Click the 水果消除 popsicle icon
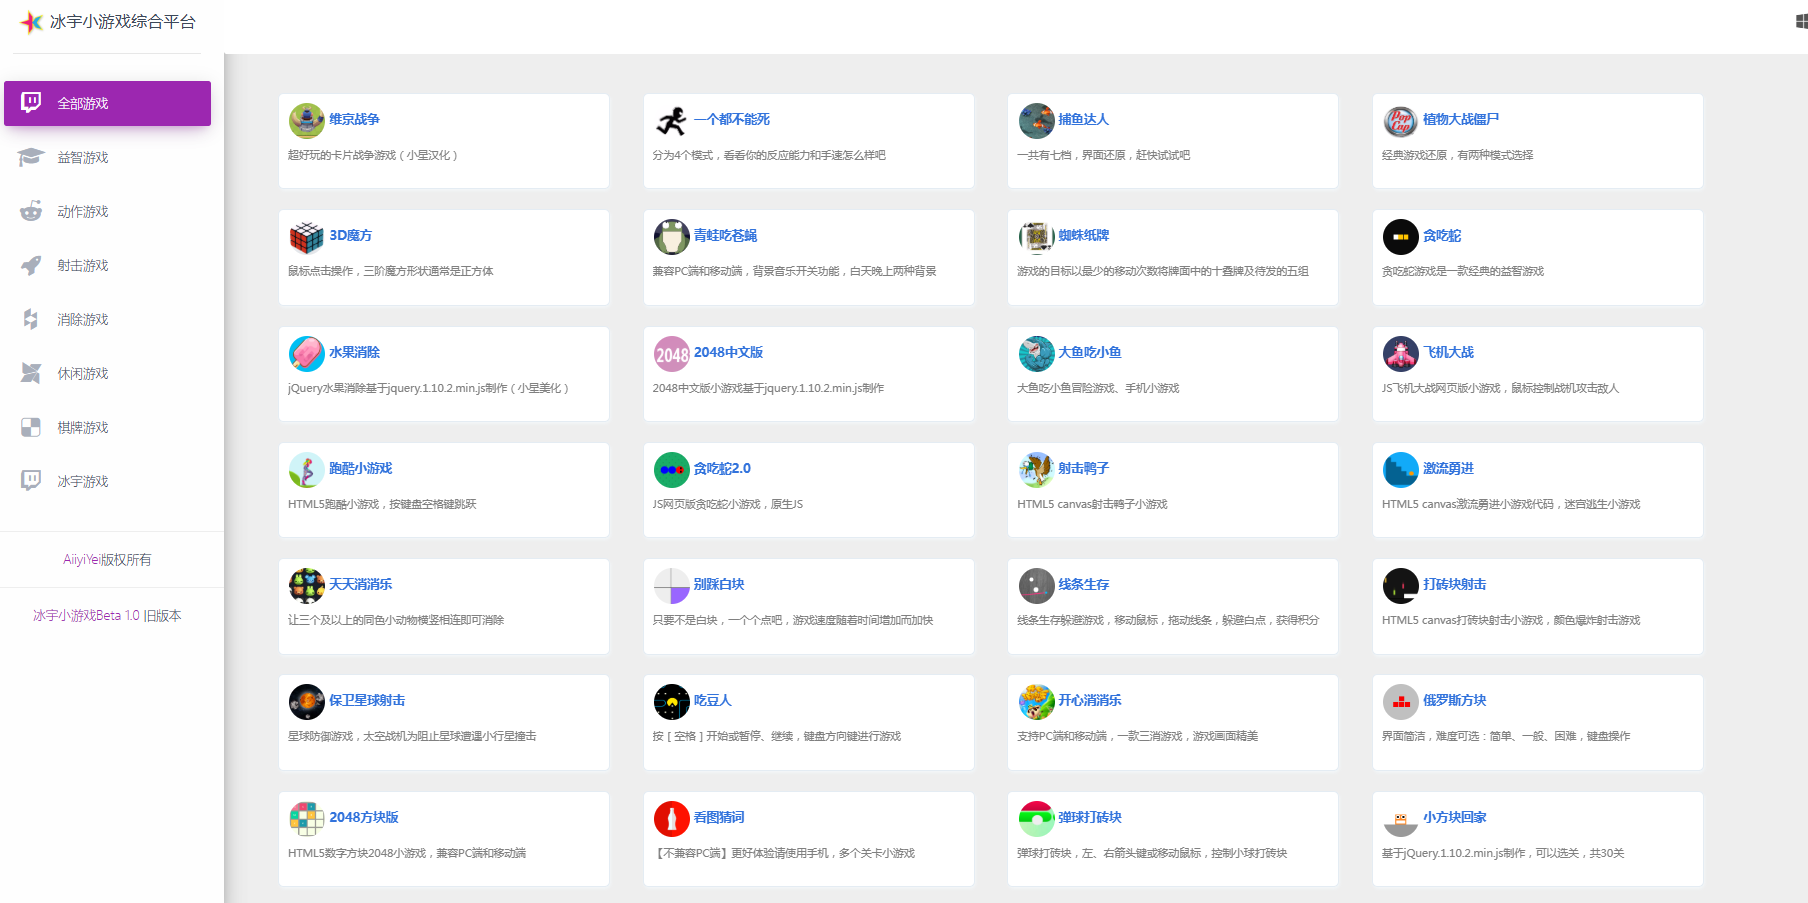Image resolution: width=1808 pixels, height=903 pixels. tap(306, 353)
